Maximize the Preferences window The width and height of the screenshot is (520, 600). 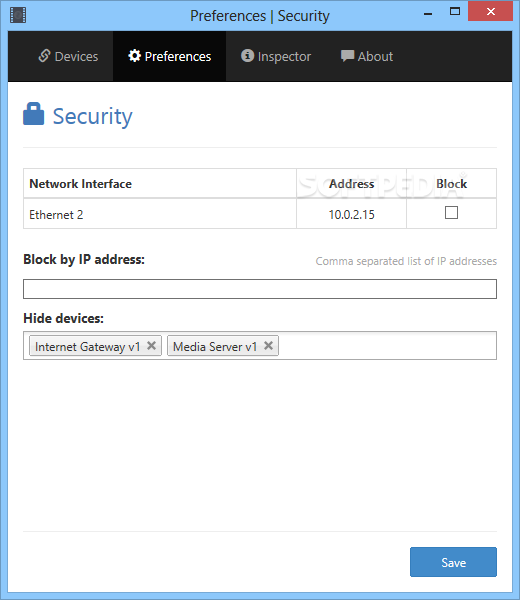point(455,11)
